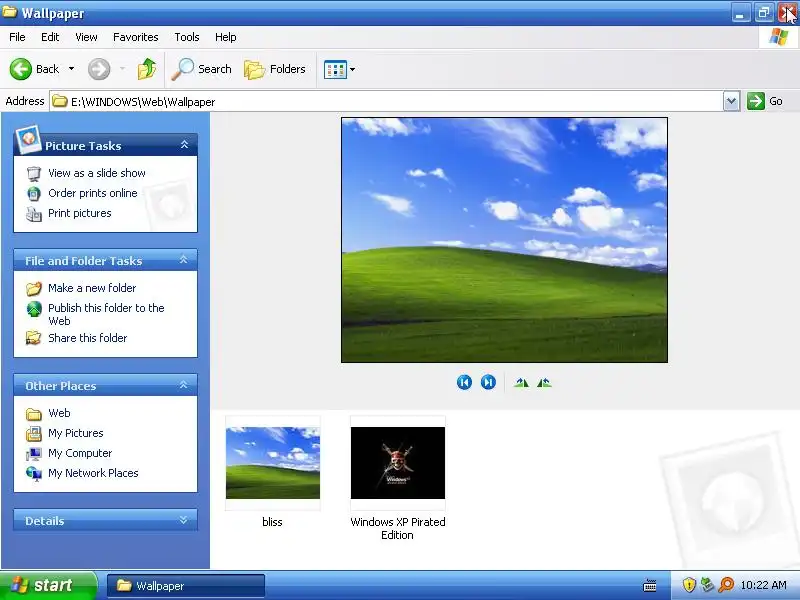Click the orange magnifier tray icon
The width and height of the screenshot is (800, 600).
[726, 585]
